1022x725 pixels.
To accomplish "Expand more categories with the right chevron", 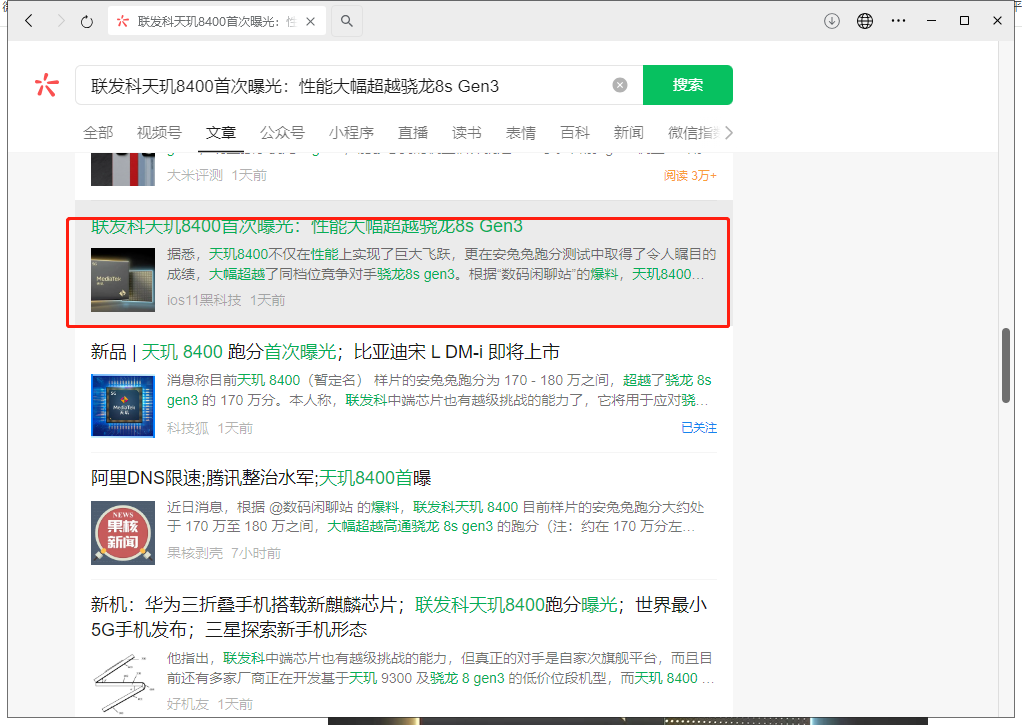I will (729, 133).
